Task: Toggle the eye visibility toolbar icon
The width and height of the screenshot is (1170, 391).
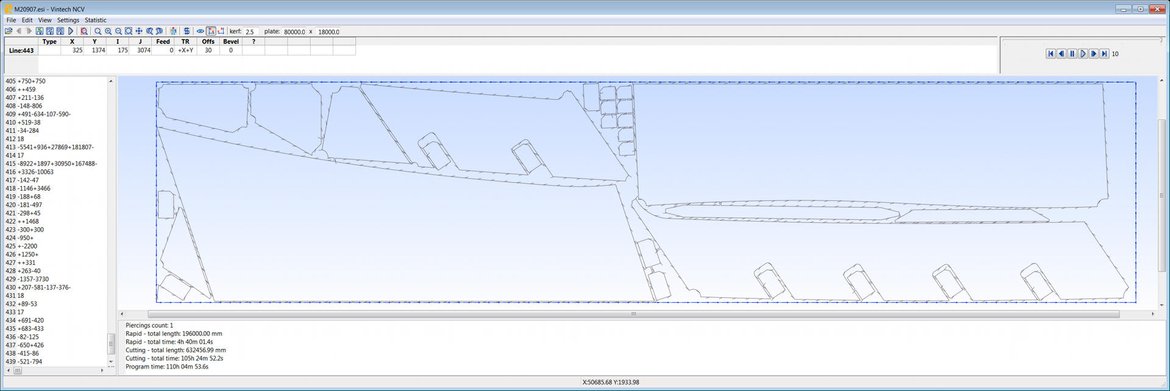Action: (x=200, y=31)
